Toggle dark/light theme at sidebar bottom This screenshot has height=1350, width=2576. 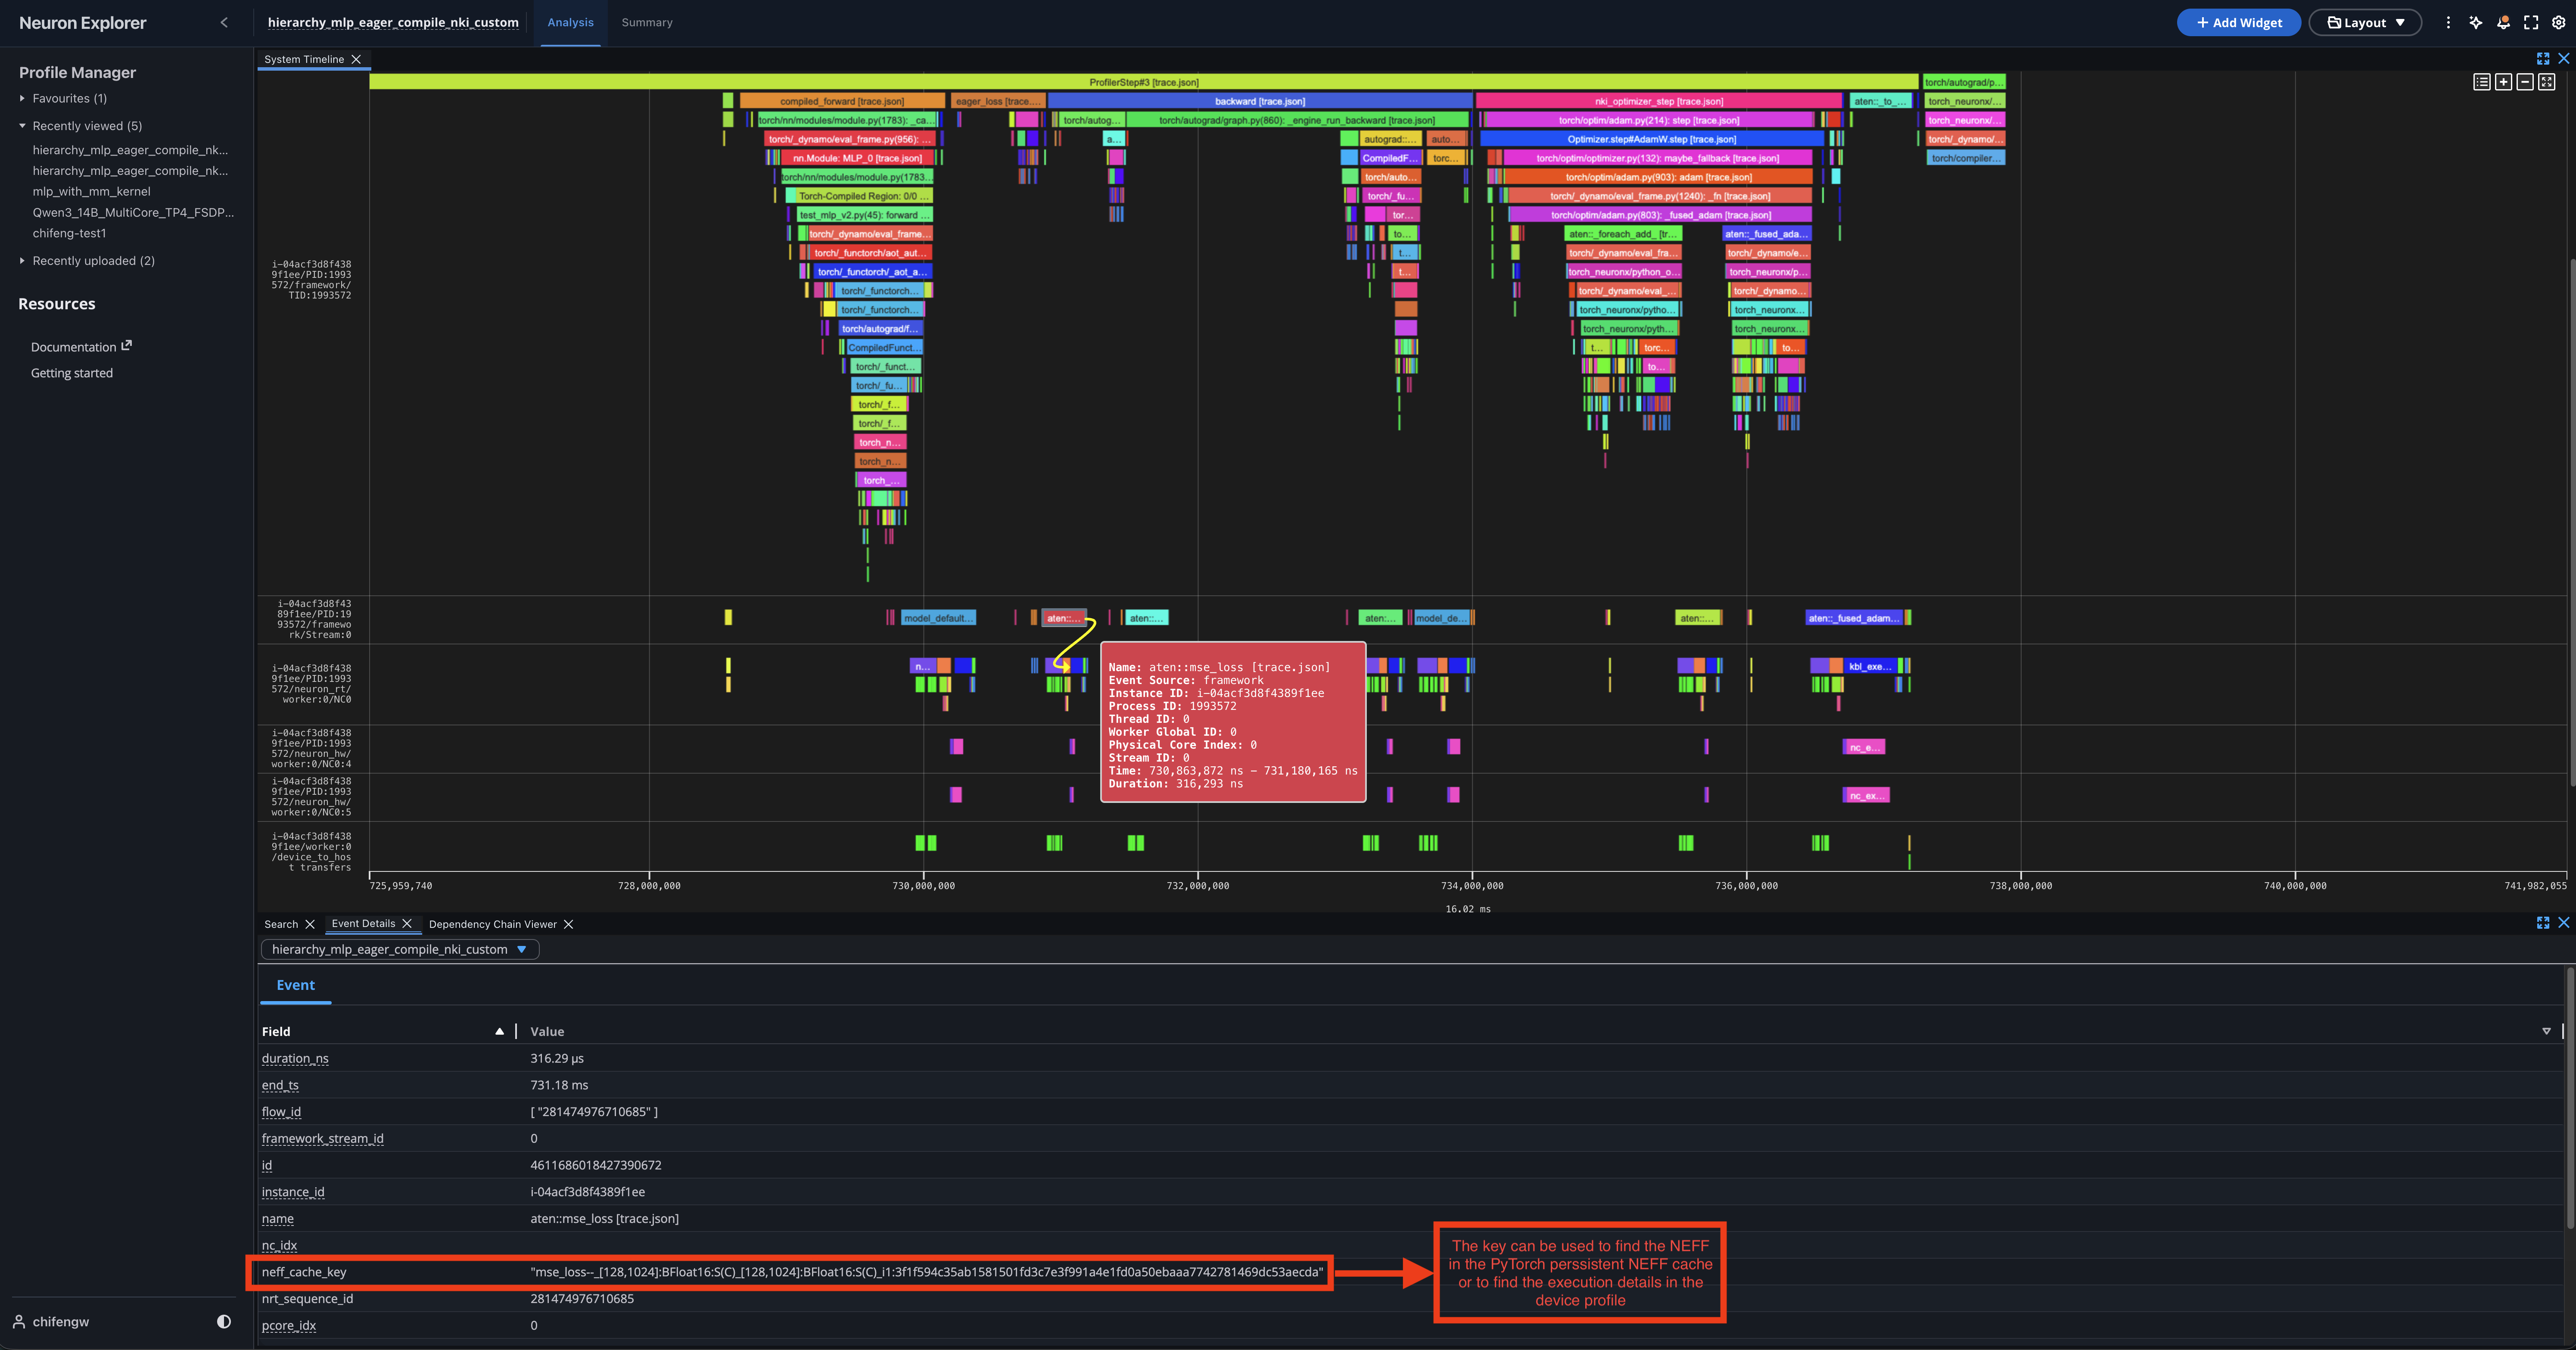224,1321
